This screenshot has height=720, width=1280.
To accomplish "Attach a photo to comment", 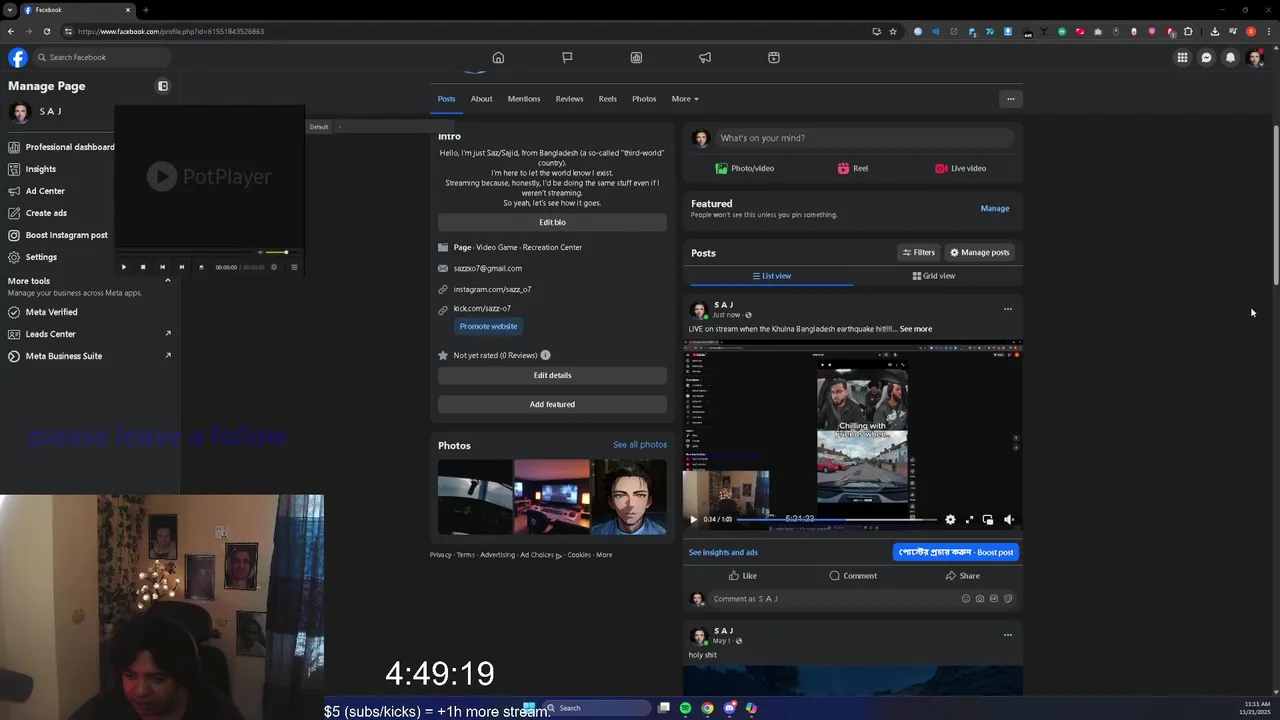I will pyautogui.click(x=980, y=599).
